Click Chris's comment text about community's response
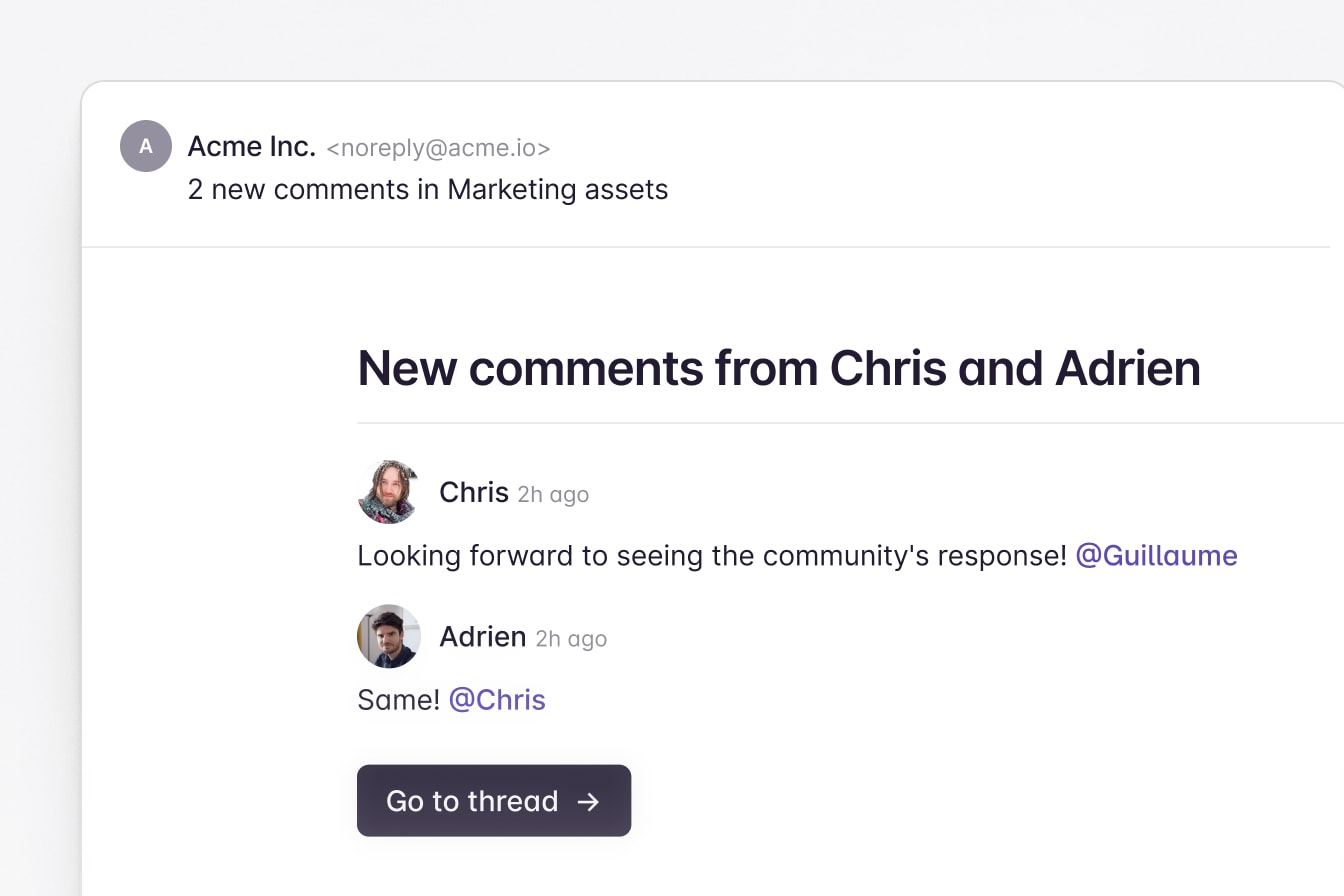The image size is (1344, 896). pos(711,555)
